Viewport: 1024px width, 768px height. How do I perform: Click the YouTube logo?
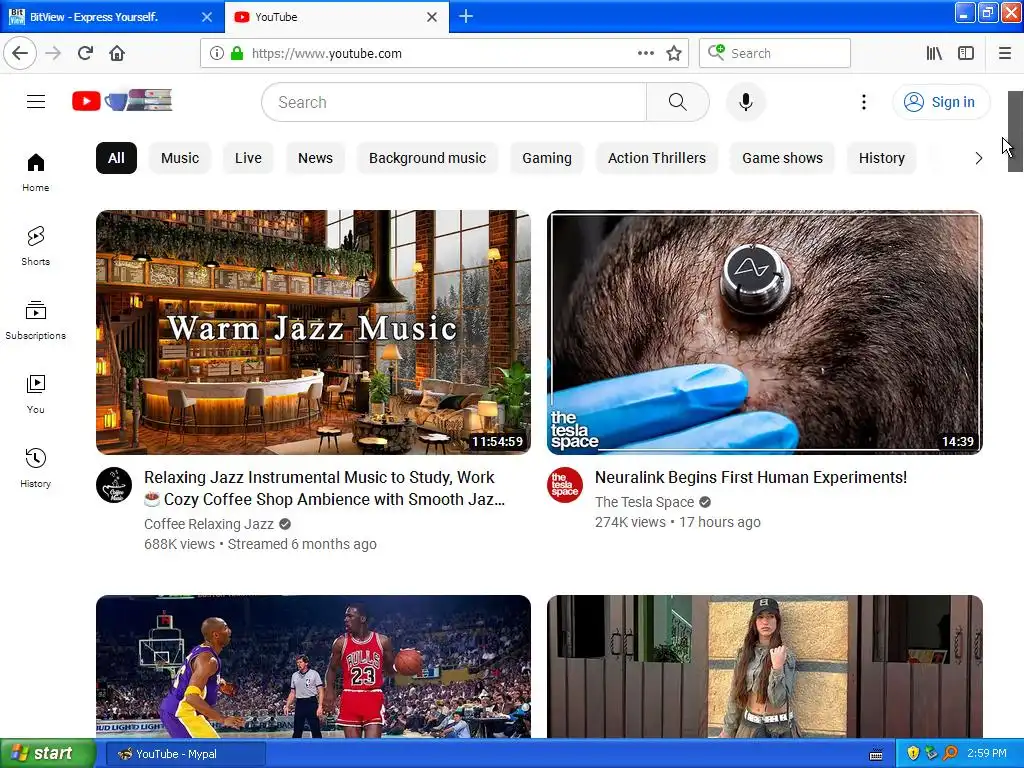point(122,101)
